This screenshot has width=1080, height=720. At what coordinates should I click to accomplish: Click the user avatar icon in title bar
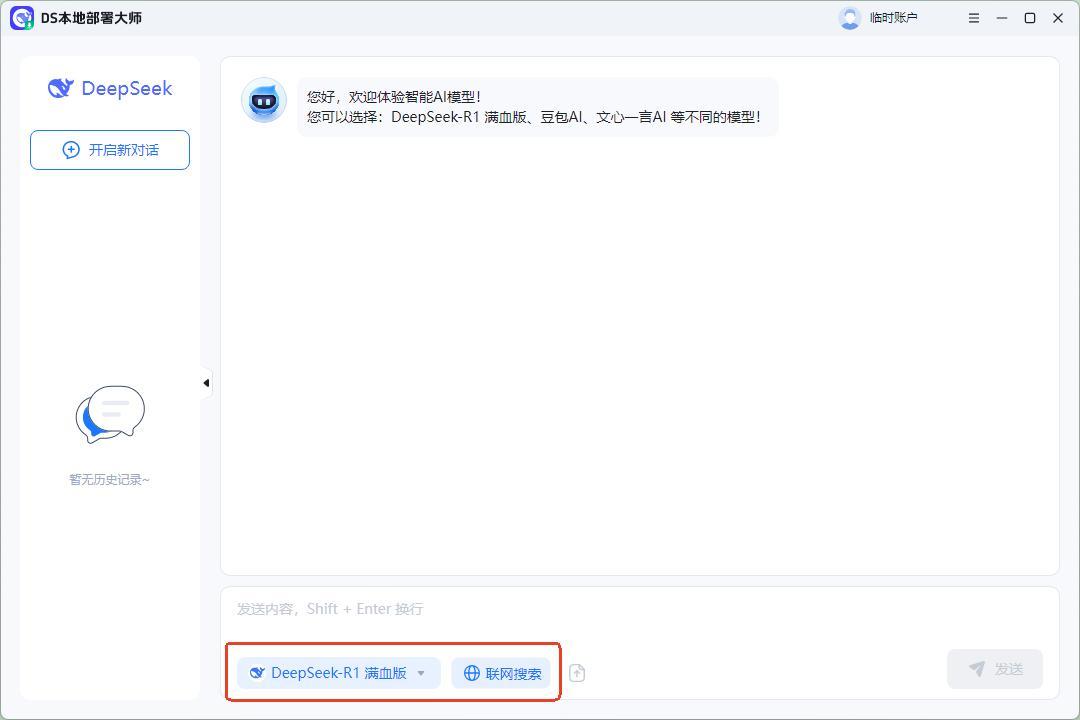coord(850,18)
